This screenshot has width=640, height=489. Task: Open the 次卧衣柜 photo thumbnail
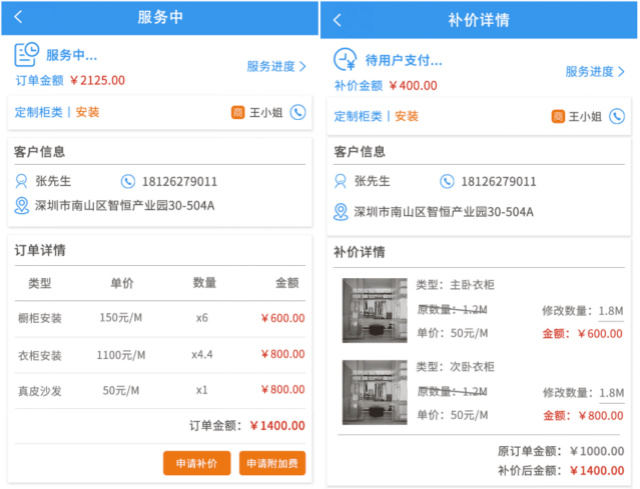coord(374,392)
